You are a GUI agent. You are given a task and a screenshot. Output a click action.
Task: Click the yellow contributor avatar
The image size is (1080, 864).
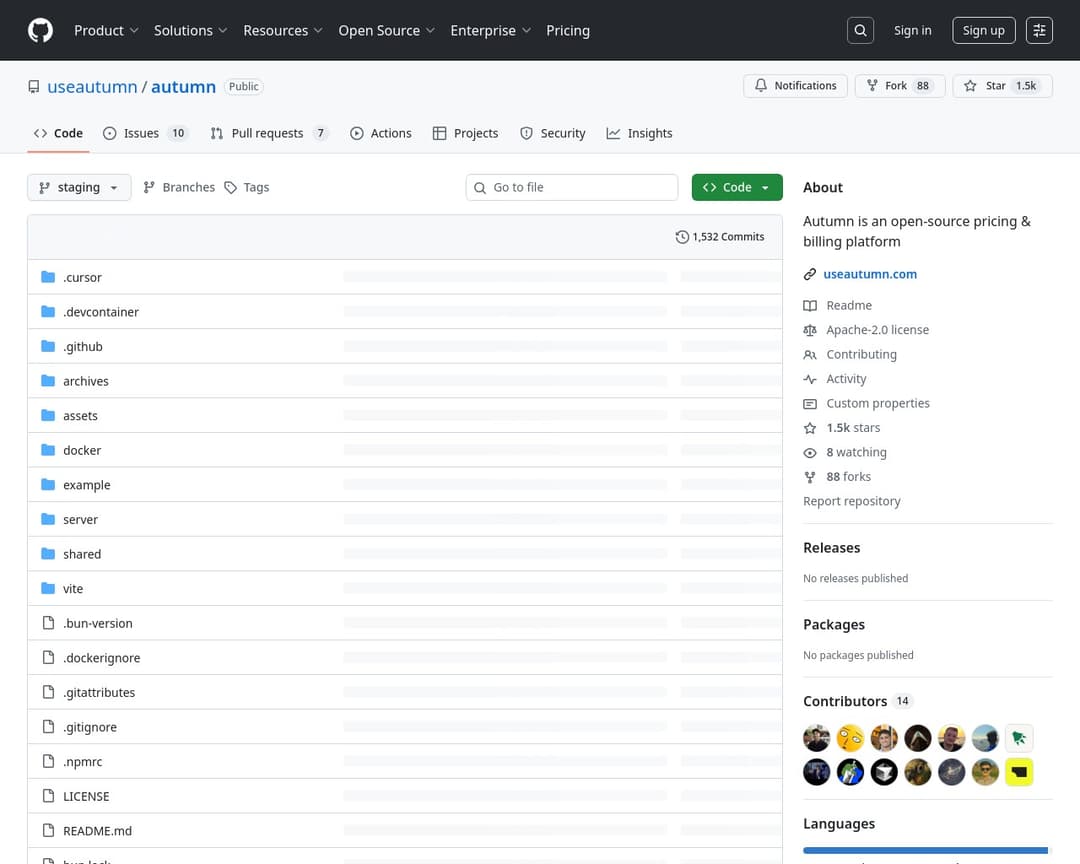(1019, 772)
